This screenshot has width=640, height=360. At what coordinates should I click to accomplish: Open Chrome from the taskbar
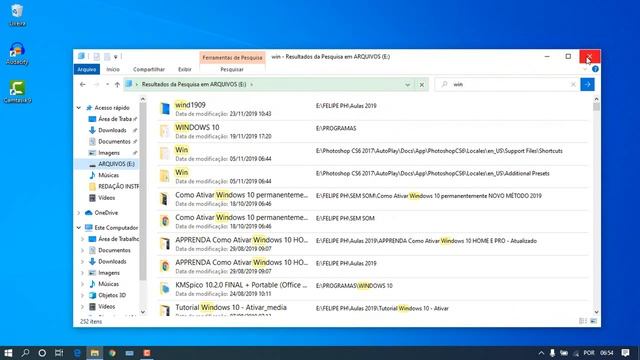112,353
